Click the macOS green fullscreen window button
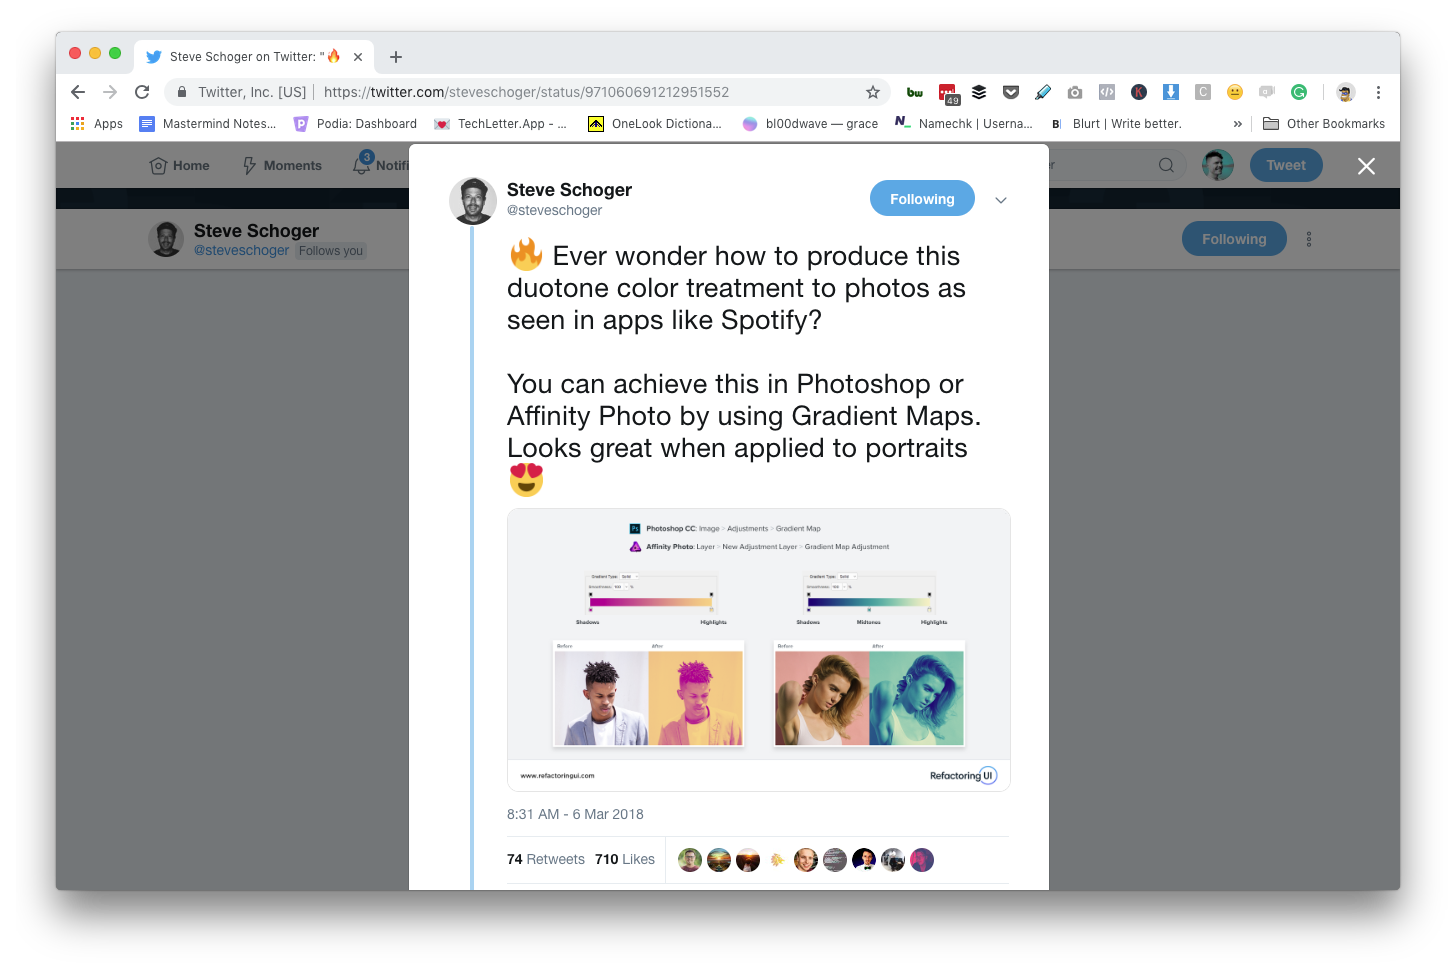 pos(115,53)
